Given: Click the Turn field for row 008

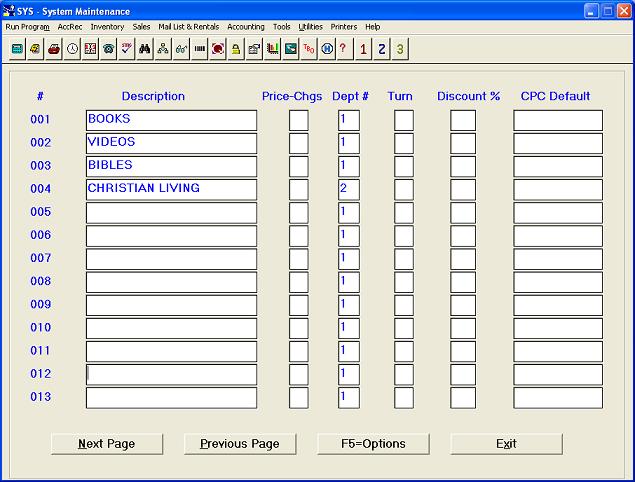Looking at the screenshot, I should coord(404,282).
